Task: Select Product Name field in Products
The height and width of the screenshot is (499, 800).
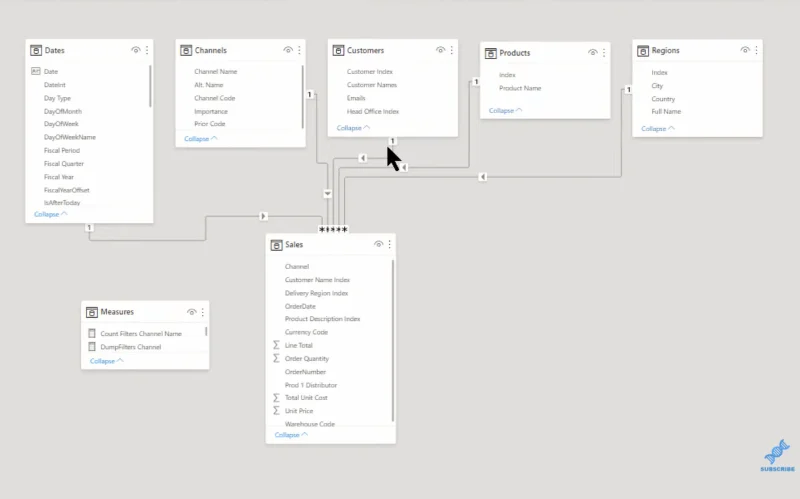Action: point(520,88)
